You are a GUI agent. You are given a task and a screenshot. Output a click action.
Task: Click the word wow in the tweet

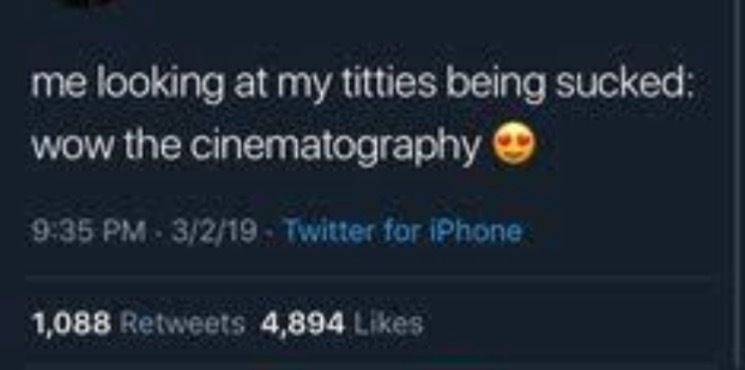(x=58, y=145)
